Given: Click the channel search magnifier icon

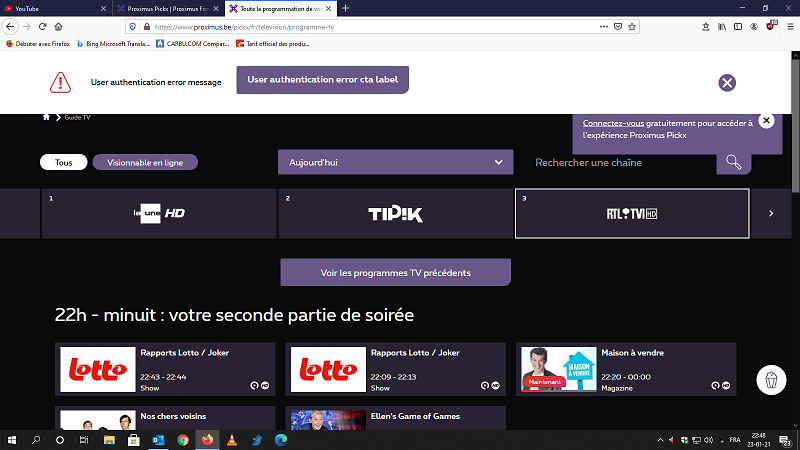Looking at the screenshot, I should [x=734, y=162].
